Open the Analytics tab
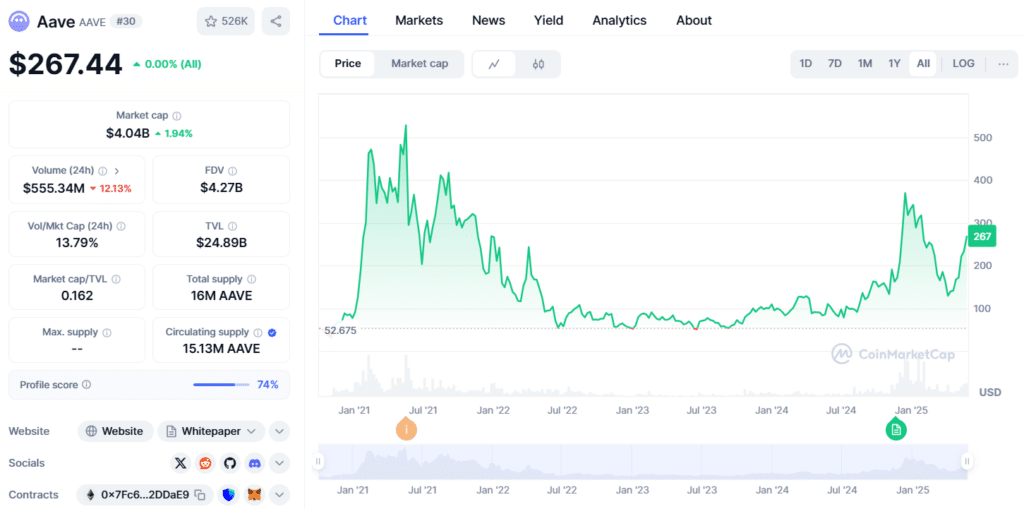This screenshot has width=1024, height=509. point(619,20)
